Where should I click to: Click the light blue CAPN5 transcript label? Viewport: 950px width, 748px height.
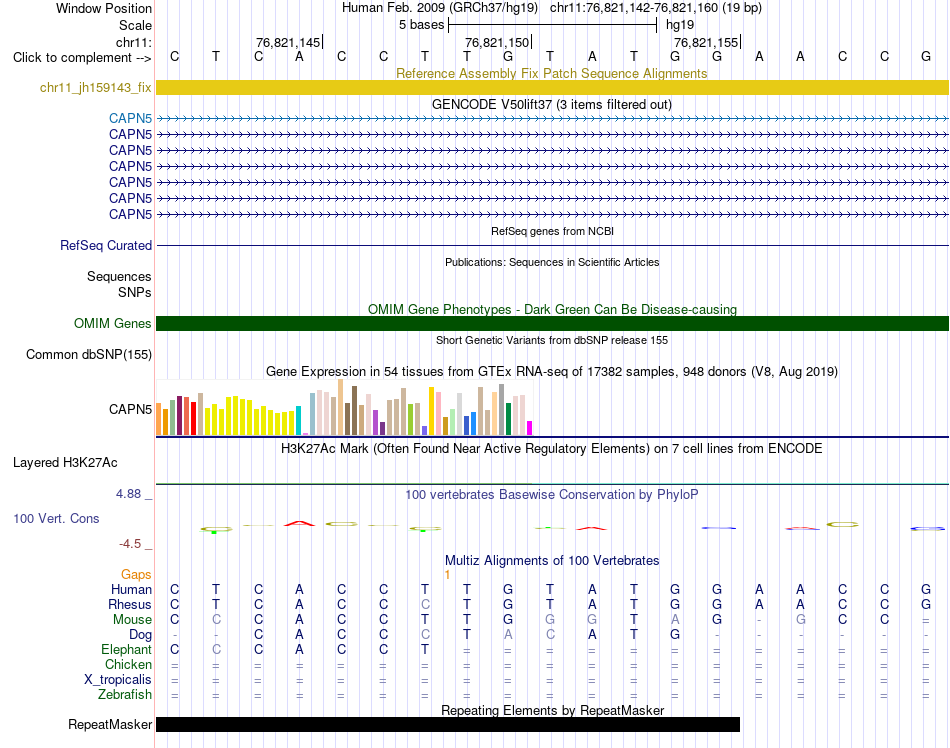point(130,118)
